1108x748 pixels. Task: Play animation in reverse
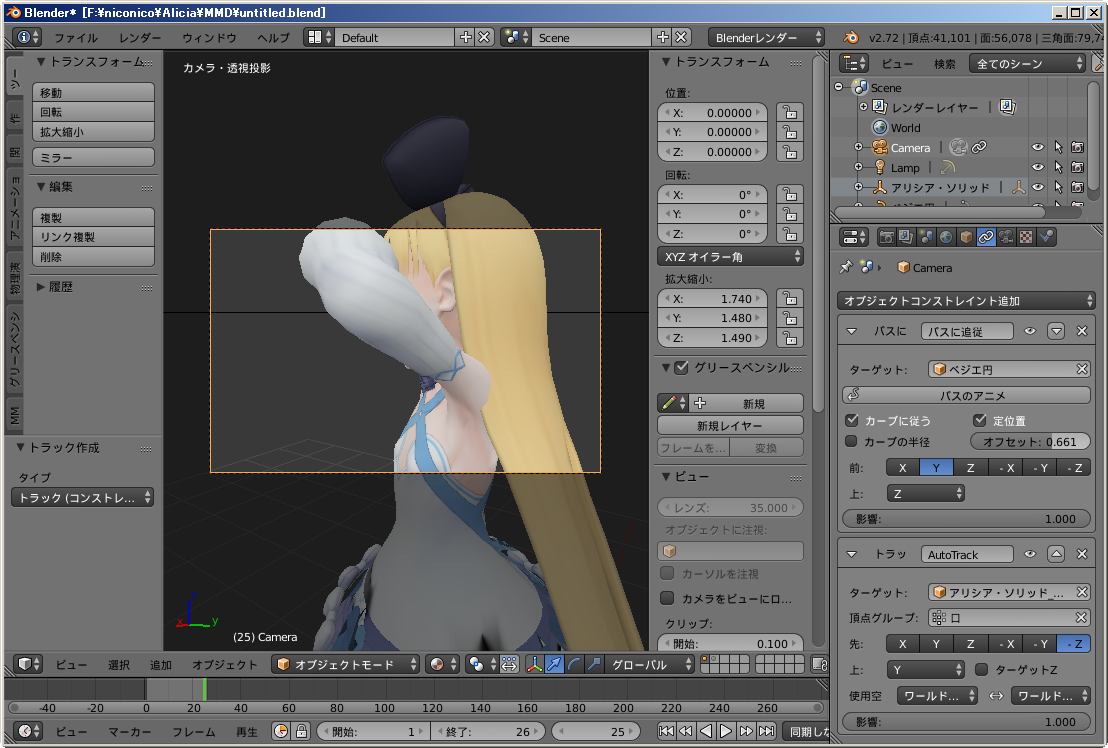[x=705, y=731]
